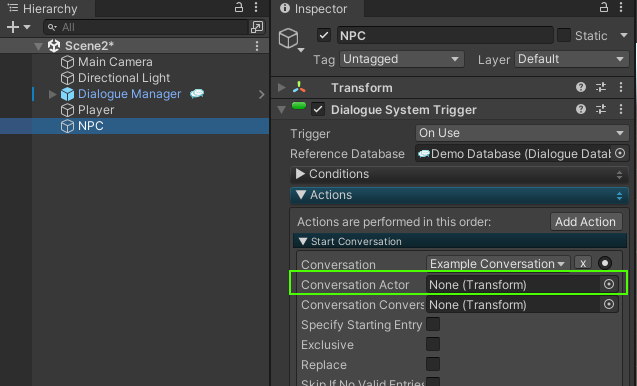Image resolution: width=637 pixels, height=386 pixels.
Task: Click the x button beside Conversation
Action: pyautogui.click(x=583, y=263)
